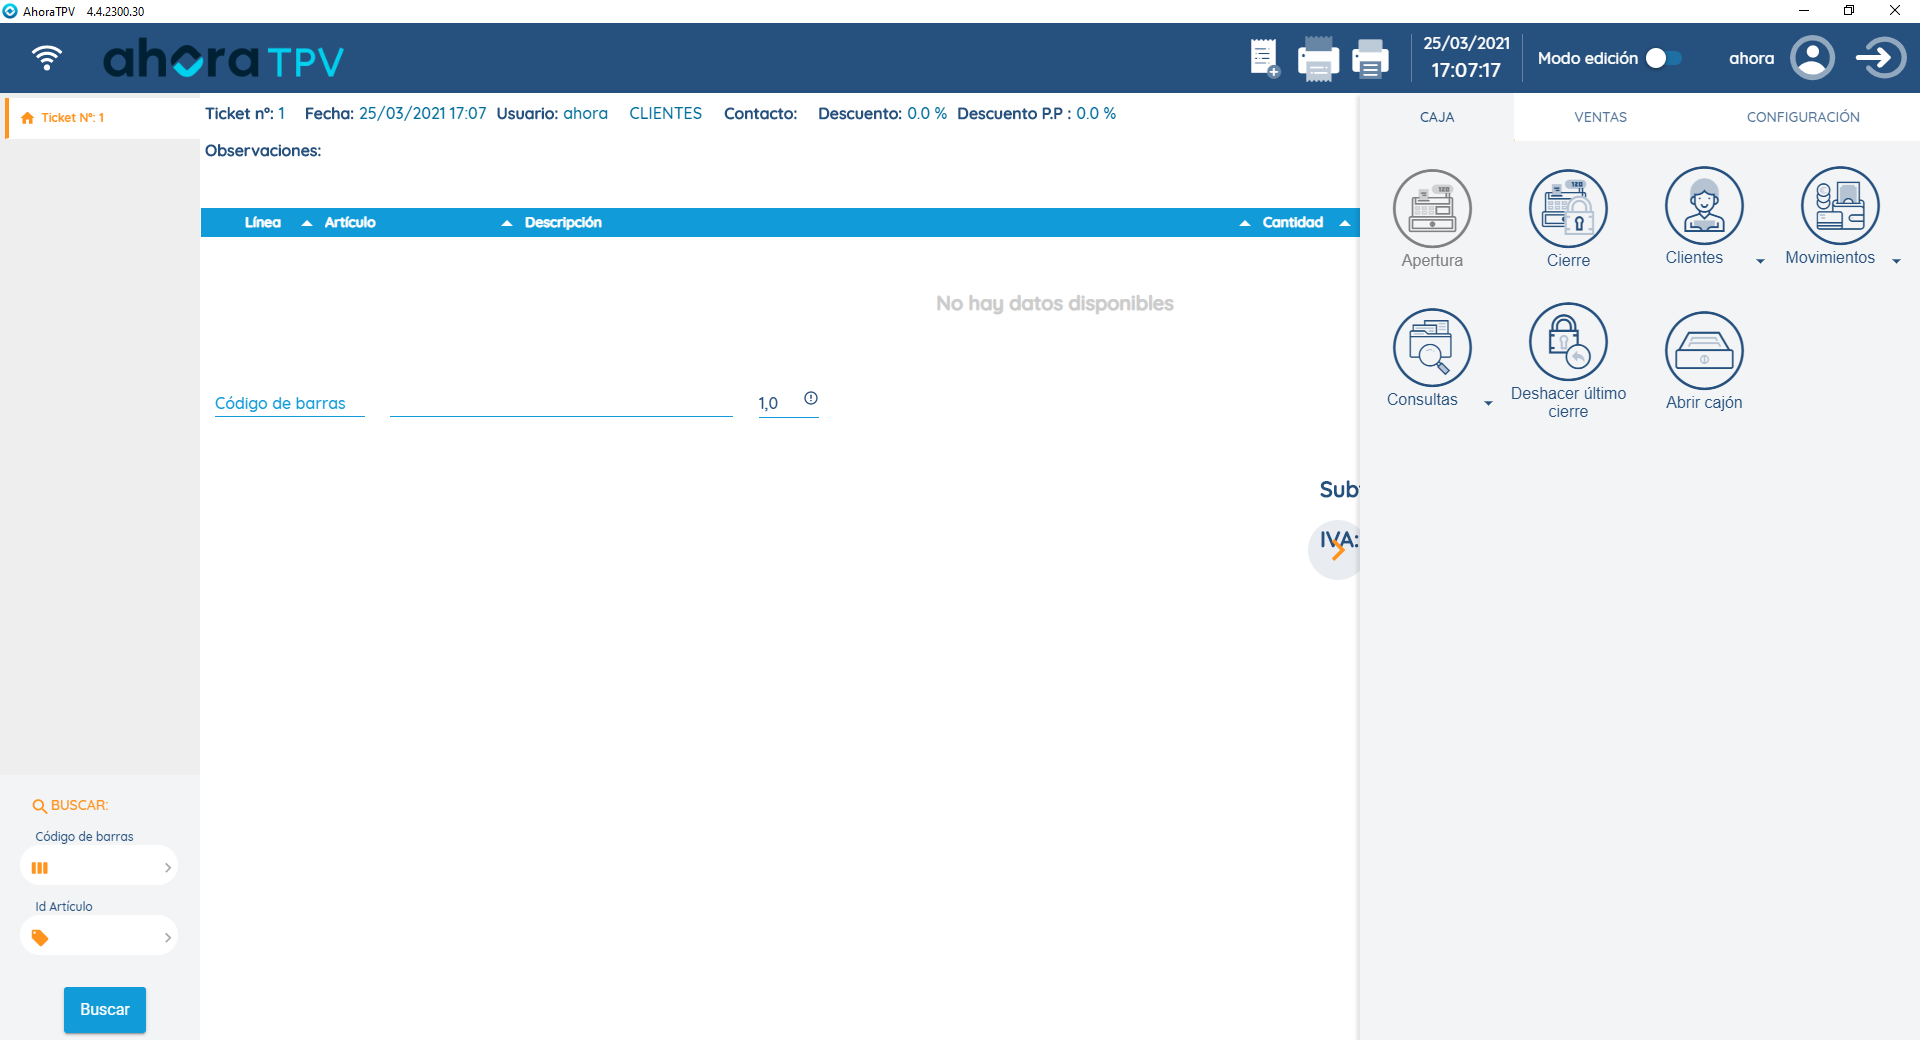Click the new ticket icon in header
Image resolution: width=1920 pixels, height=1040 pixels.
click(x=1264, y=58)
